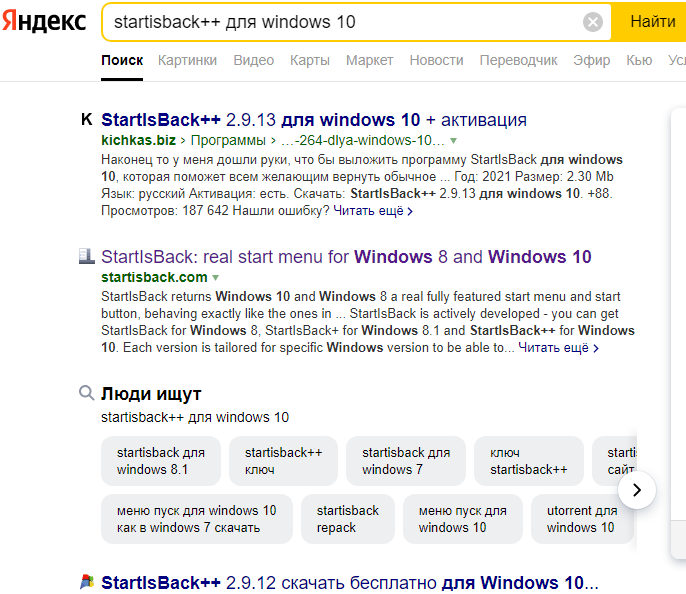This screenshot has width=686, height=594.
Task: Select suggestion startisback repack
Action: pyautogui.click(x=347, y=519)
